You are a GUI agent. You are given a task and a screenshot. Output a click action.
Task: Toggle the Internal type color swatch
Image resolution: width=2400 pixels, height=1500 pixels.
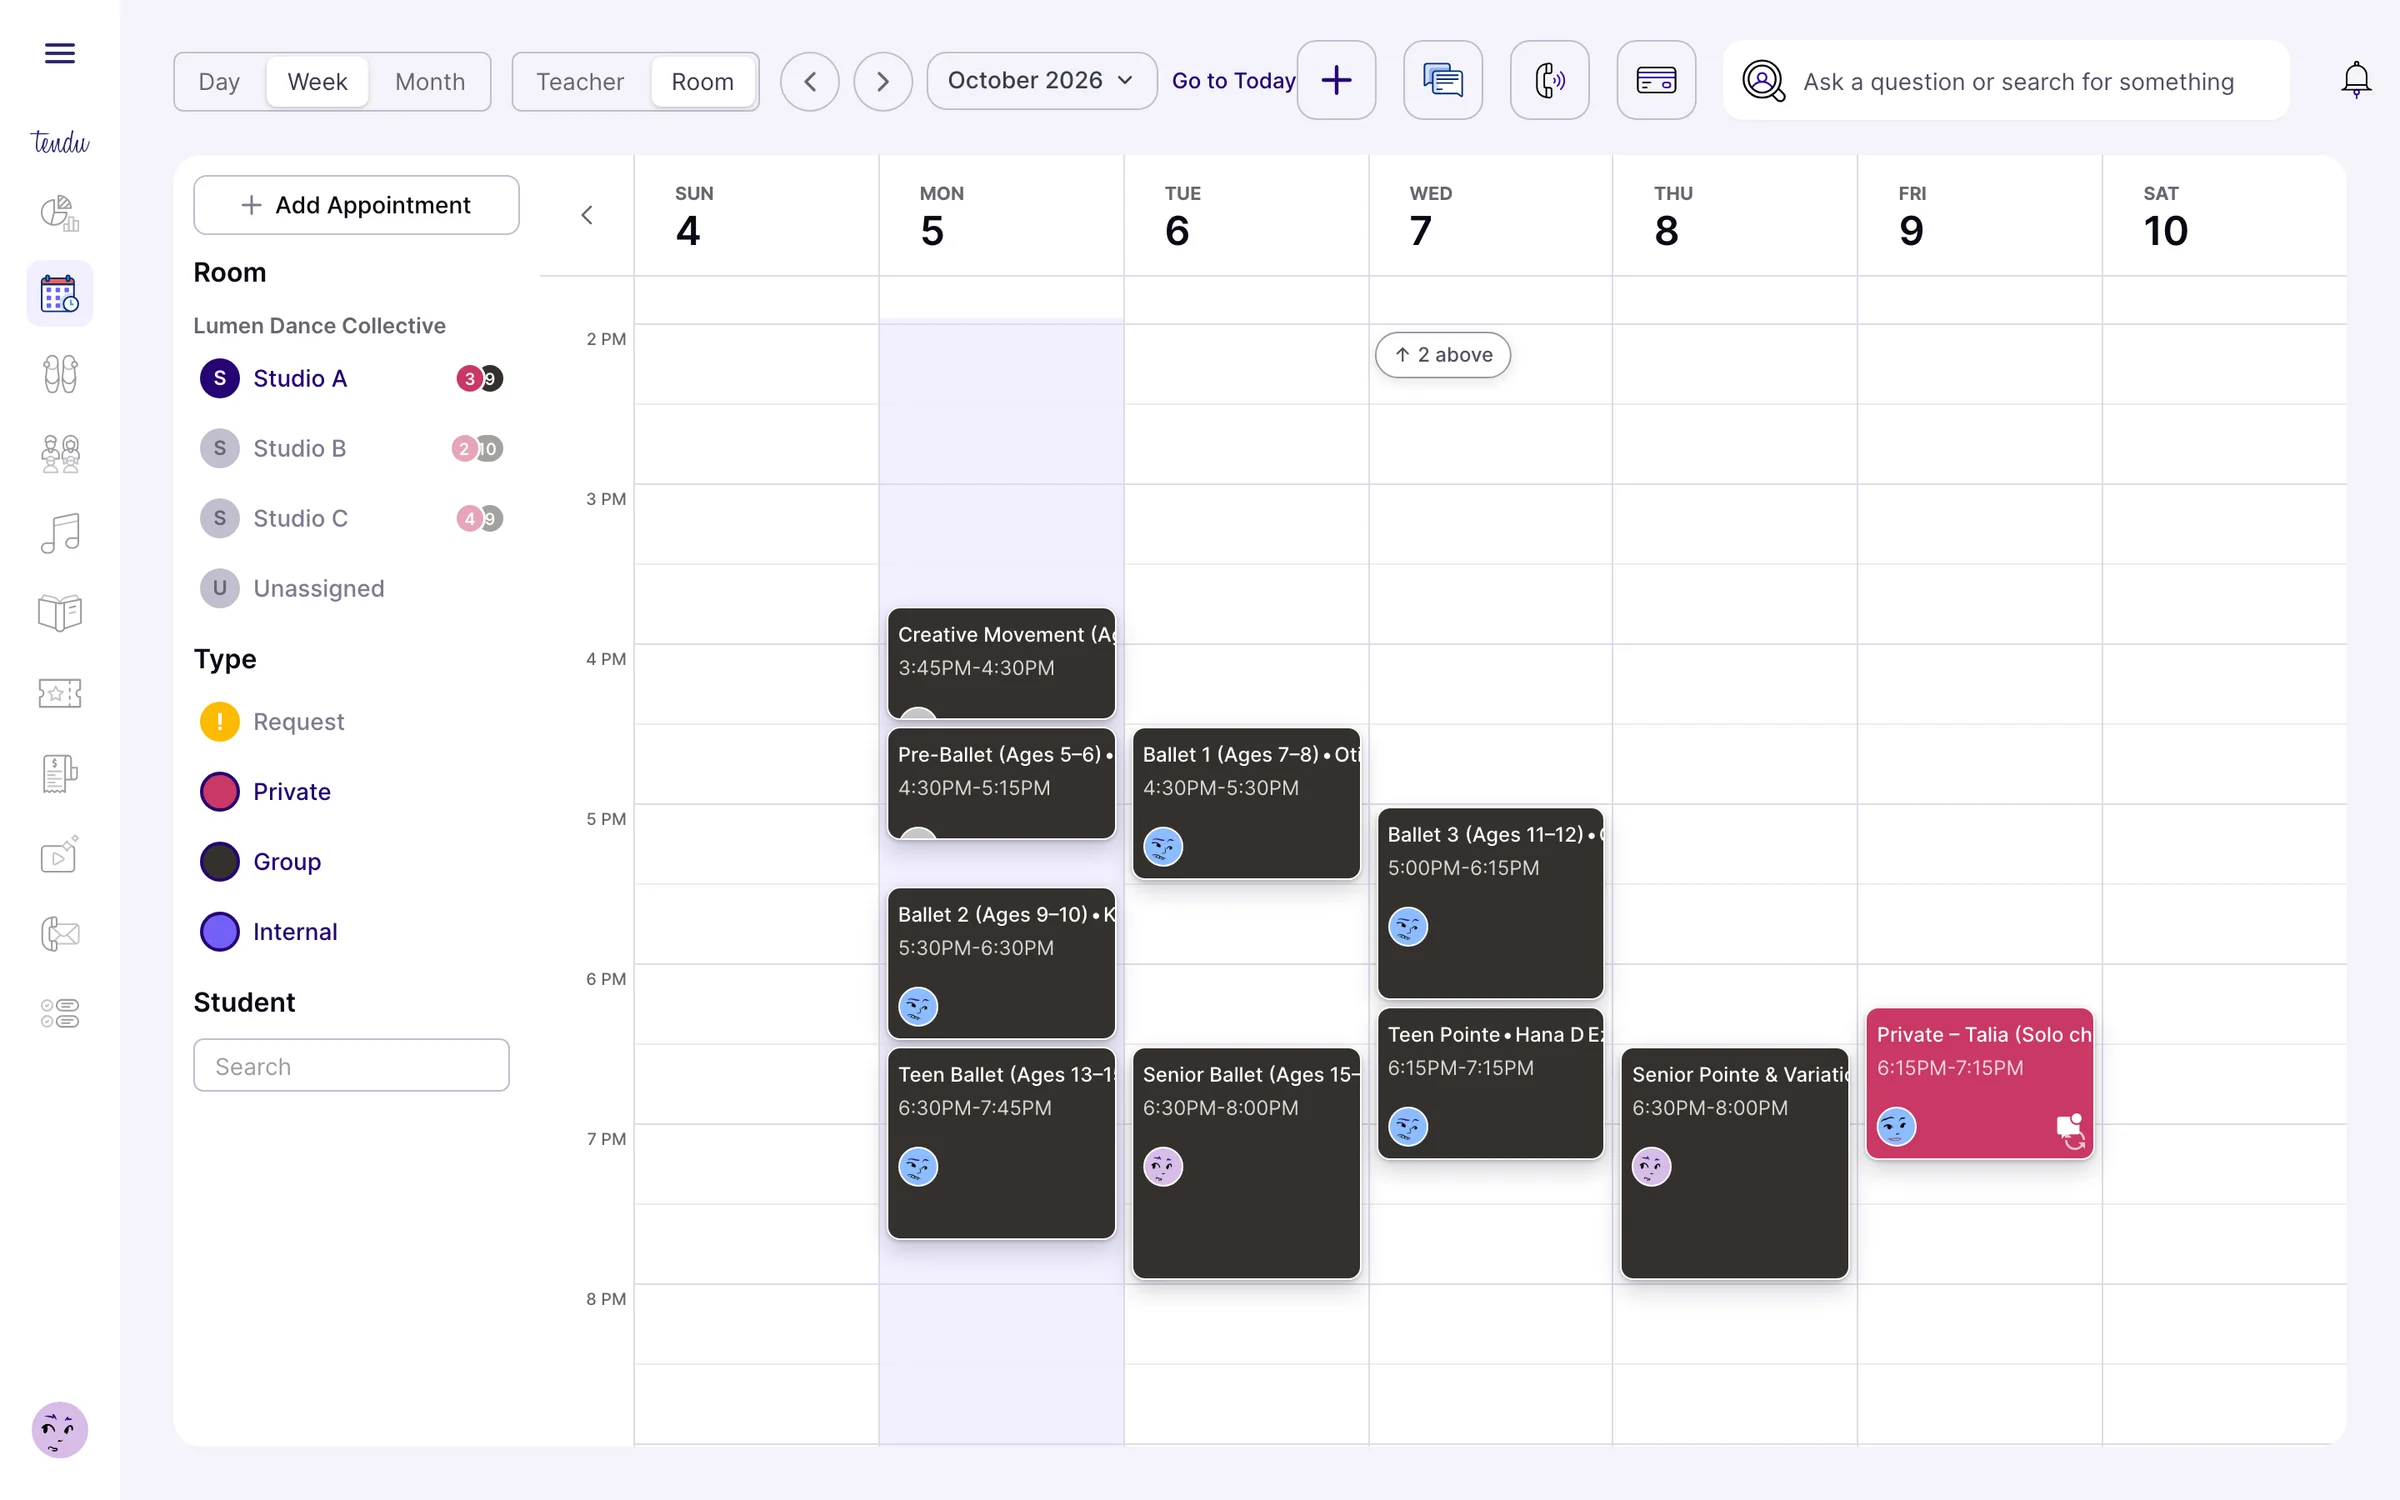click(x=219, y=932)
